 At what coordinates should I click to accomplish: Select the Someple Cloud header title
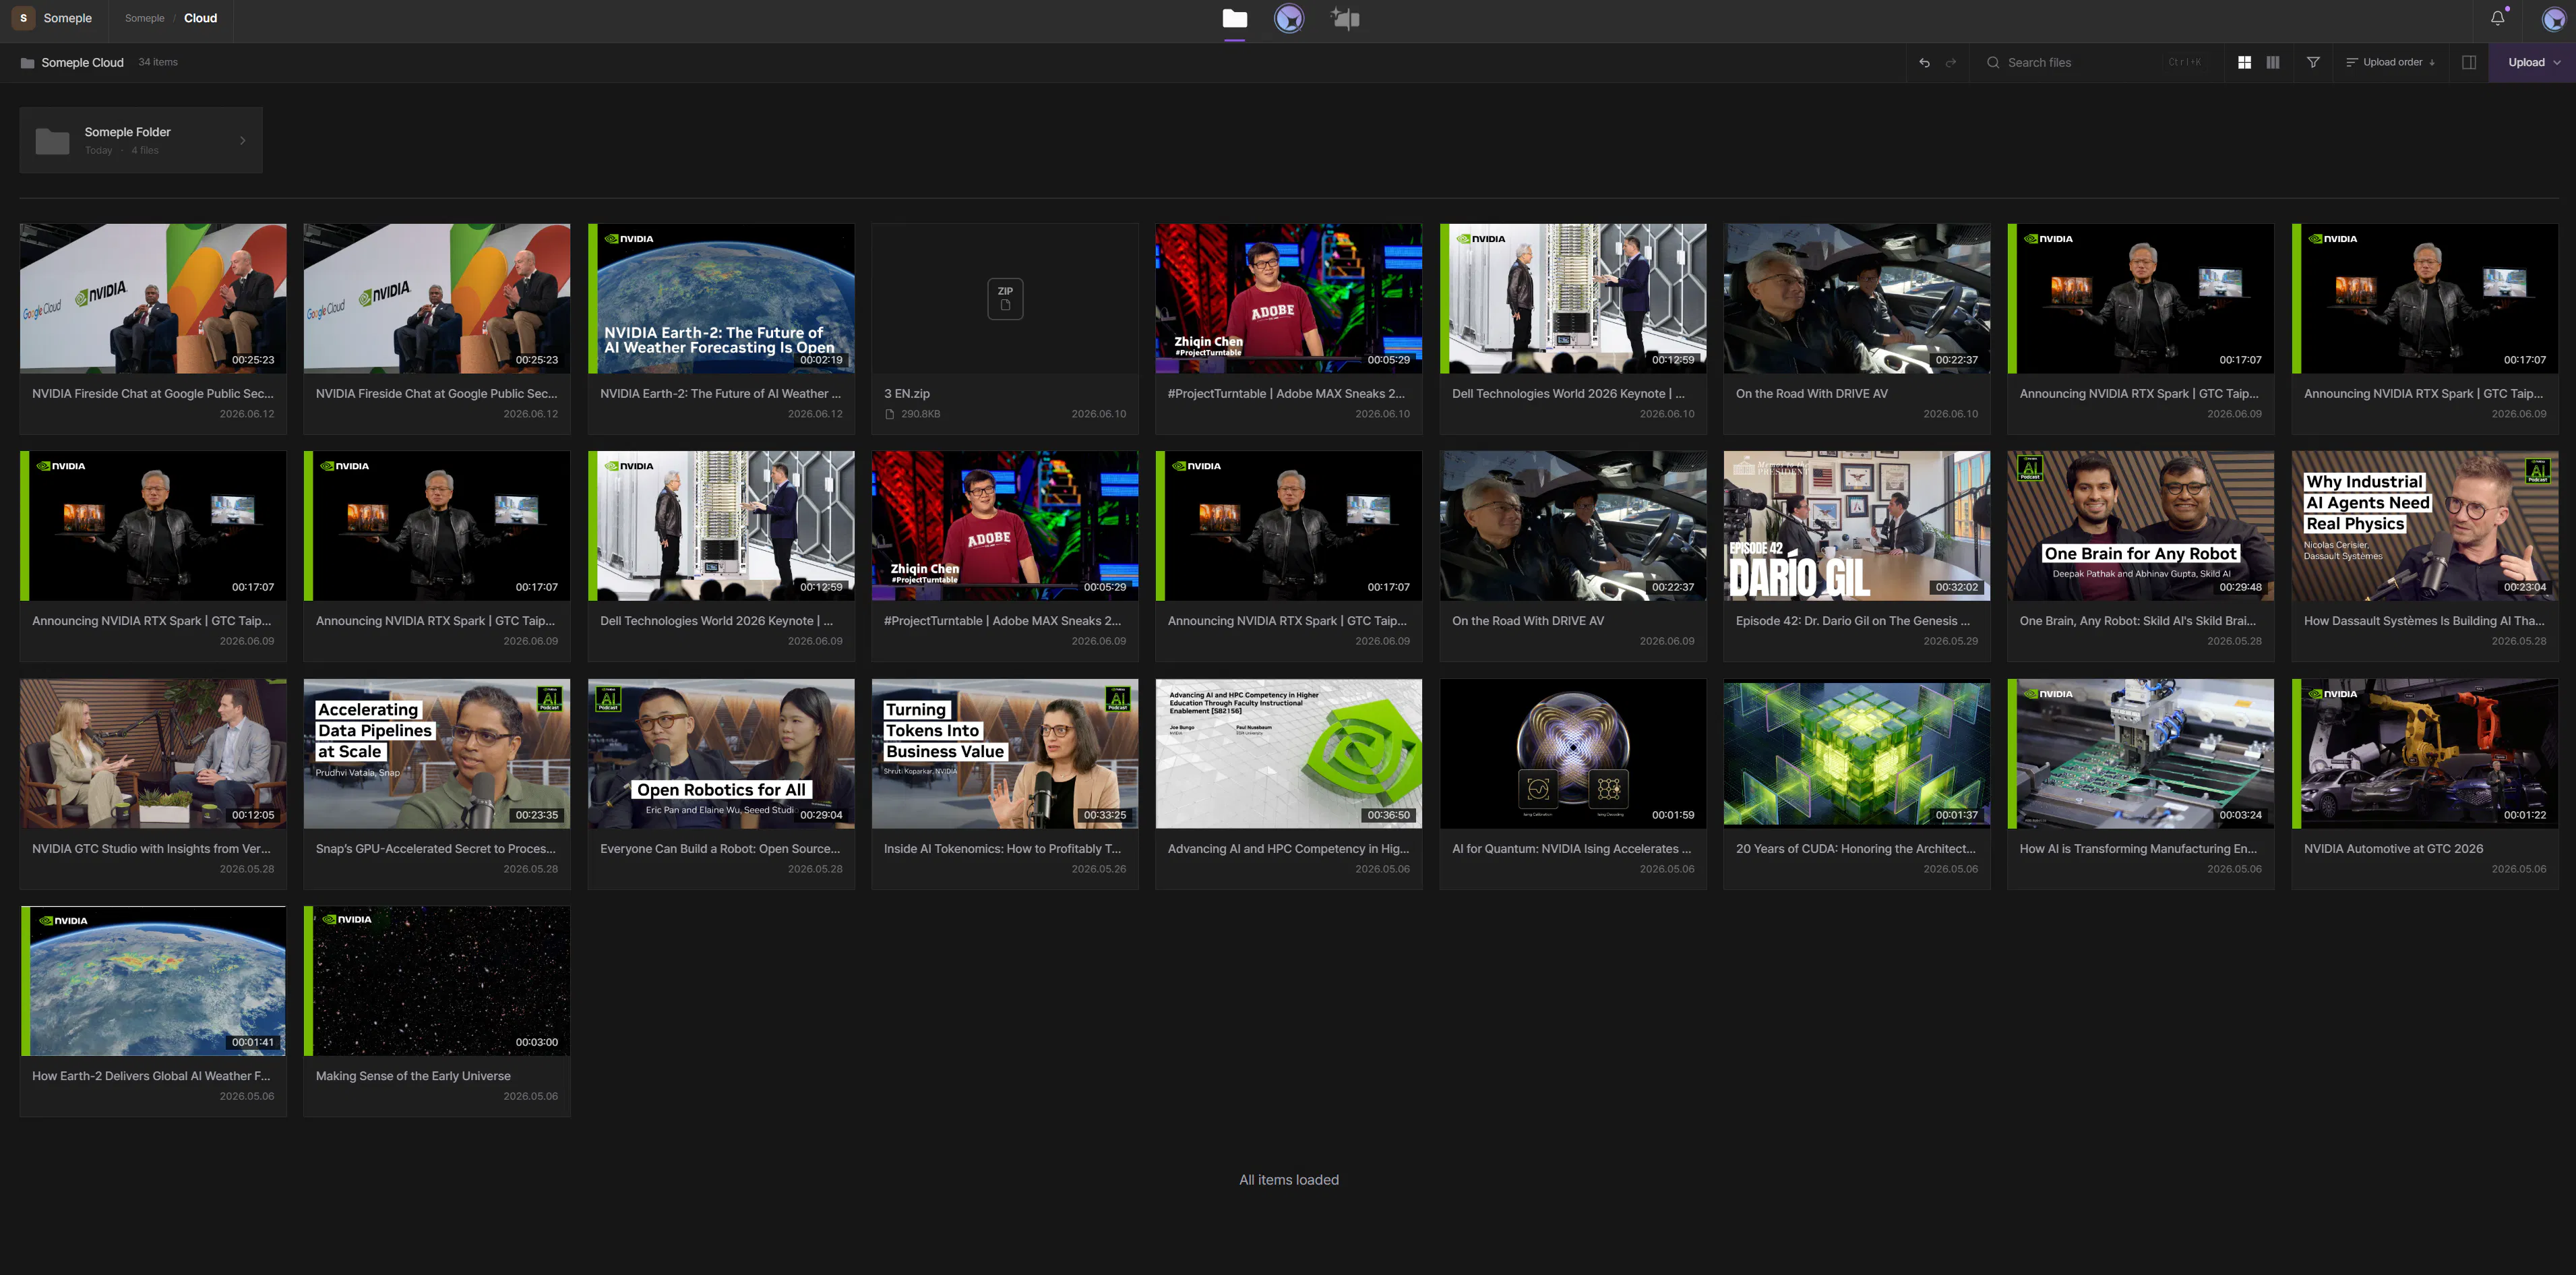pyautogui.click(x=82, y=63)
